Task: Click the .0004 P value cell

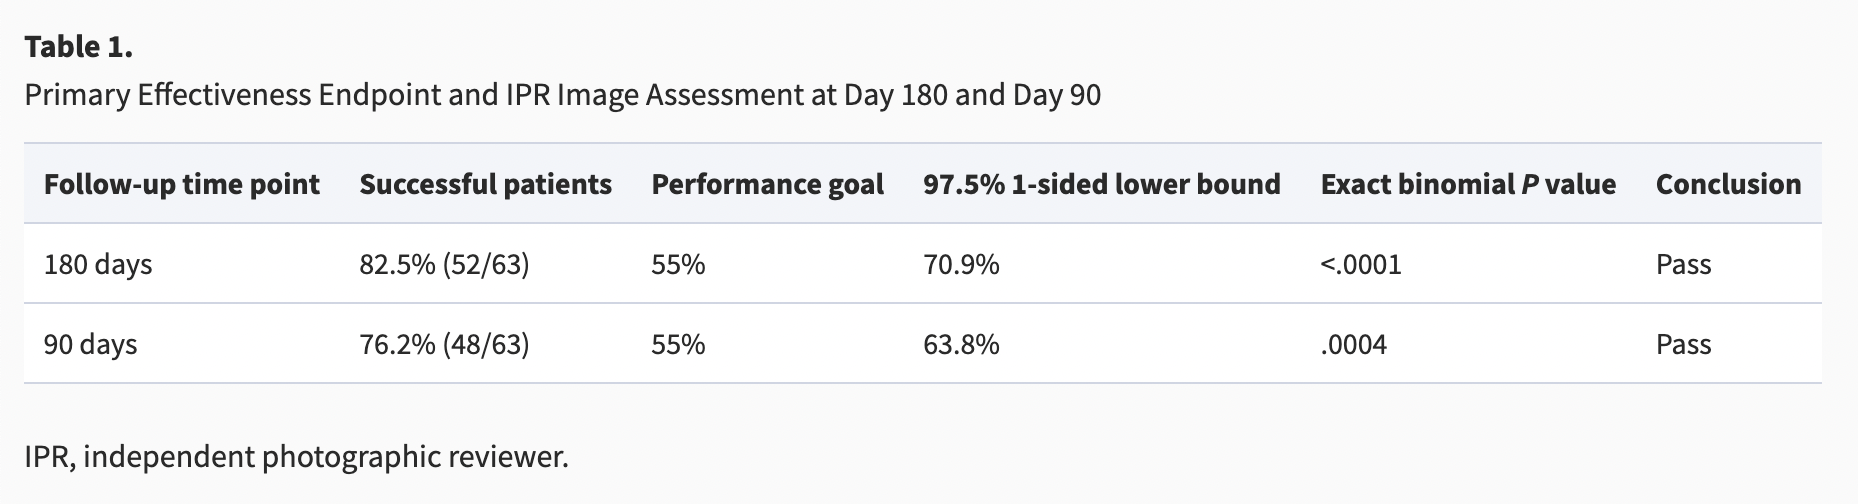Action: click(x=1354, y=344)
